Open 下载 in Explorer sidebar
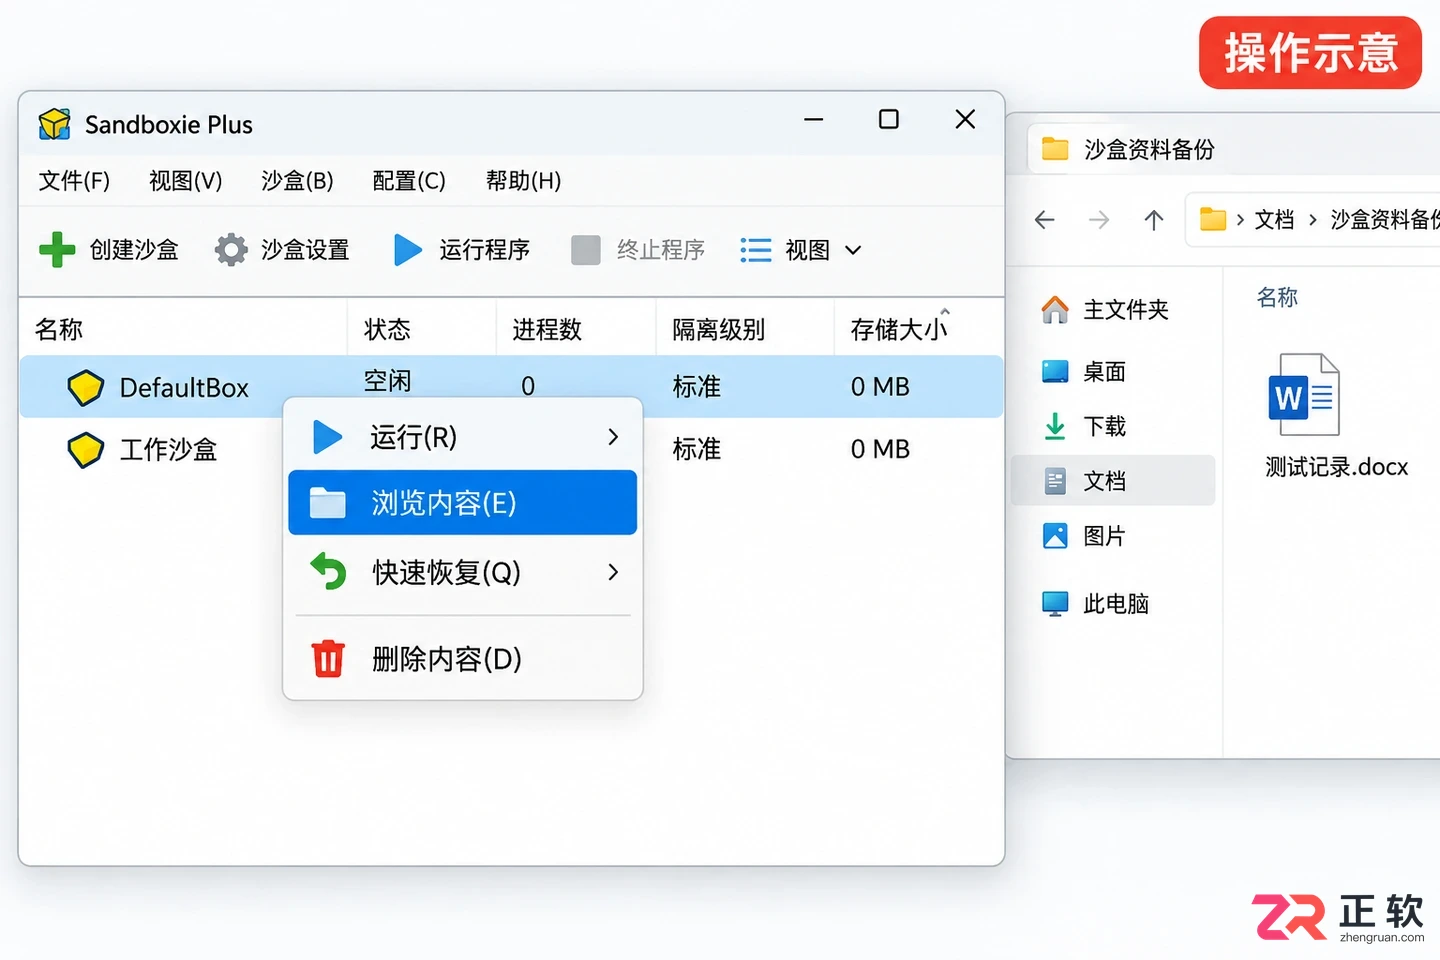The height and width of the screenshot is (960, 1440). [1113, 427]
